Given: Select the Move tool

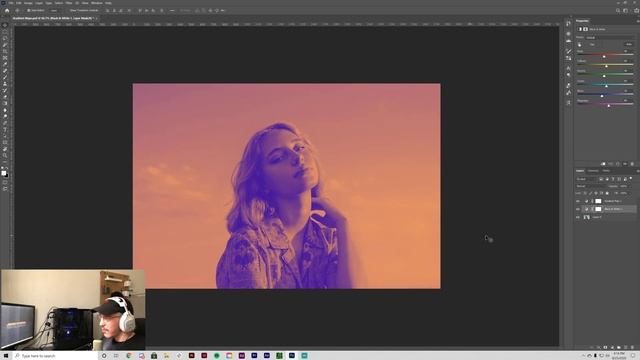Looking at the screenshot, I should (5, 25).
